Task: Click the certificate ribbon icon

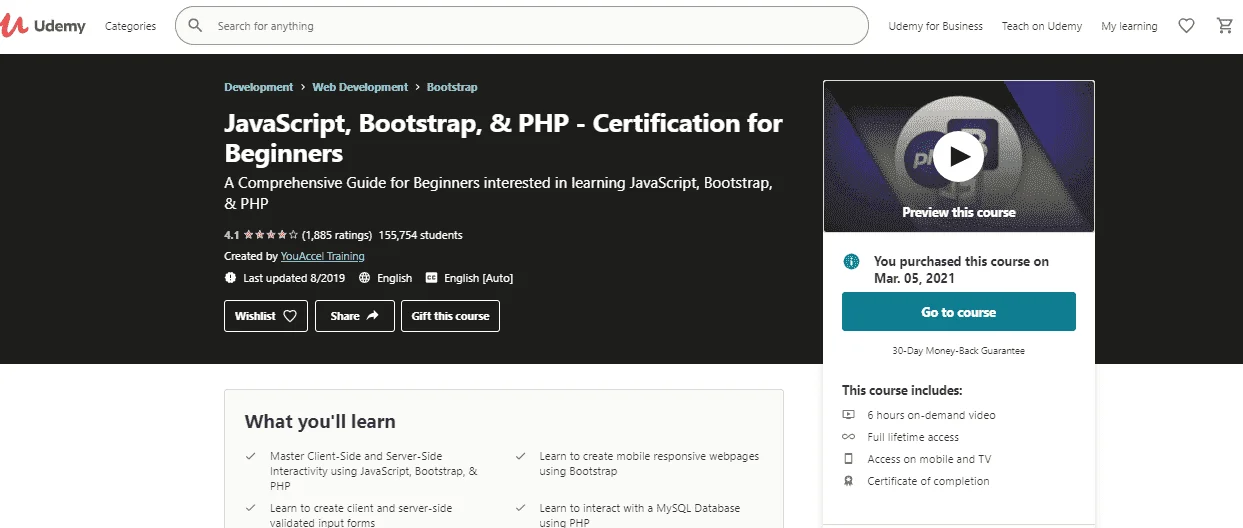Action: 848,481
